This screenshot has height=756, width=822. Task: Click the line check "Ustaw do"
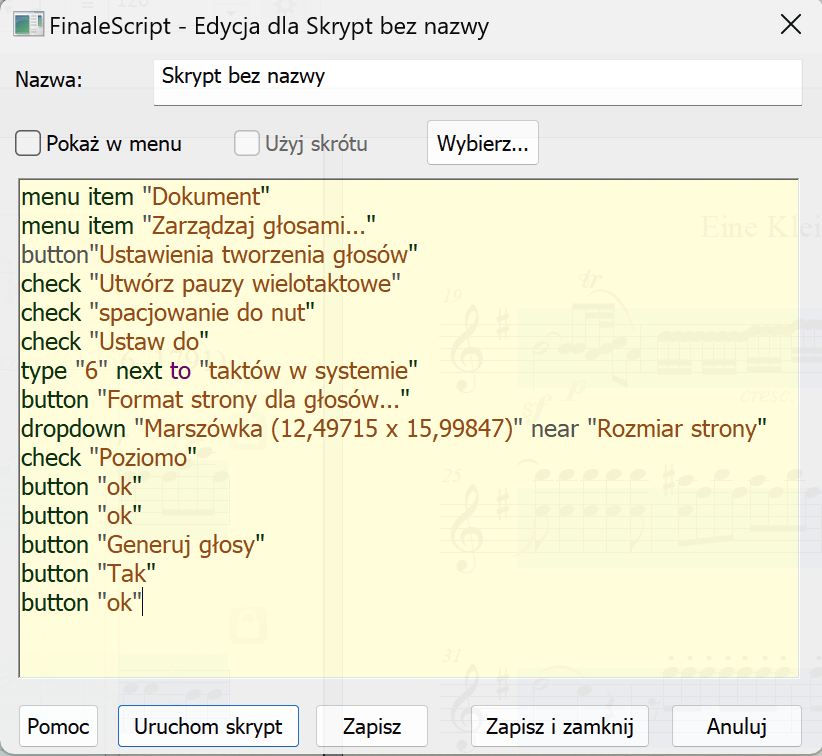[x=115, y=342]
